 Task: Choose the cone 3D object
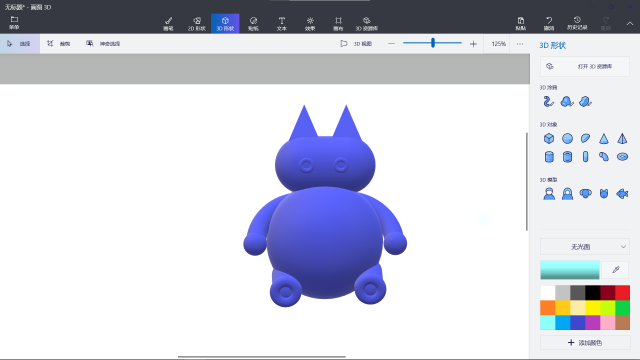pos(604,139)
